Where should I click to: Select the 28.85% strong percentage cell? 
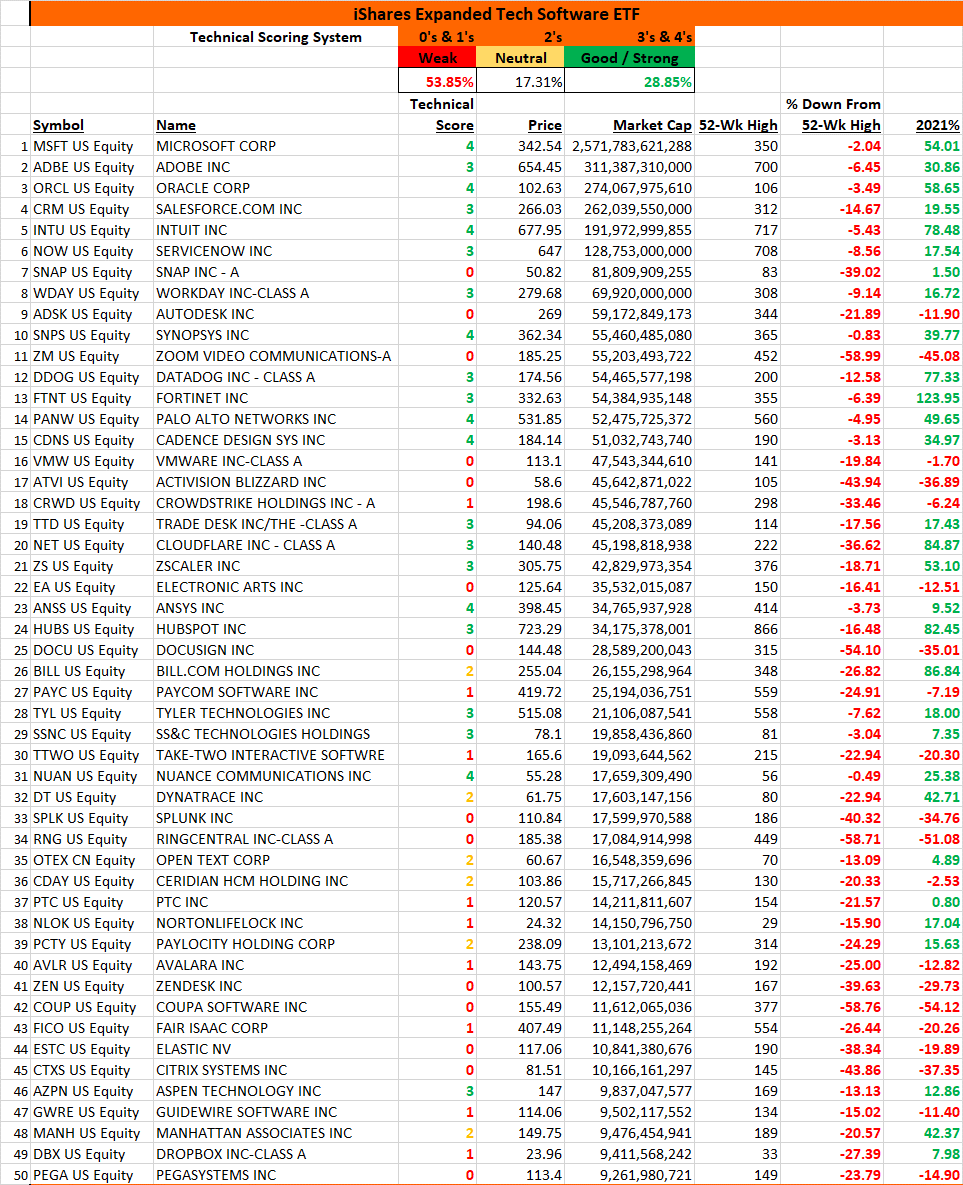(x=629, y=81)
